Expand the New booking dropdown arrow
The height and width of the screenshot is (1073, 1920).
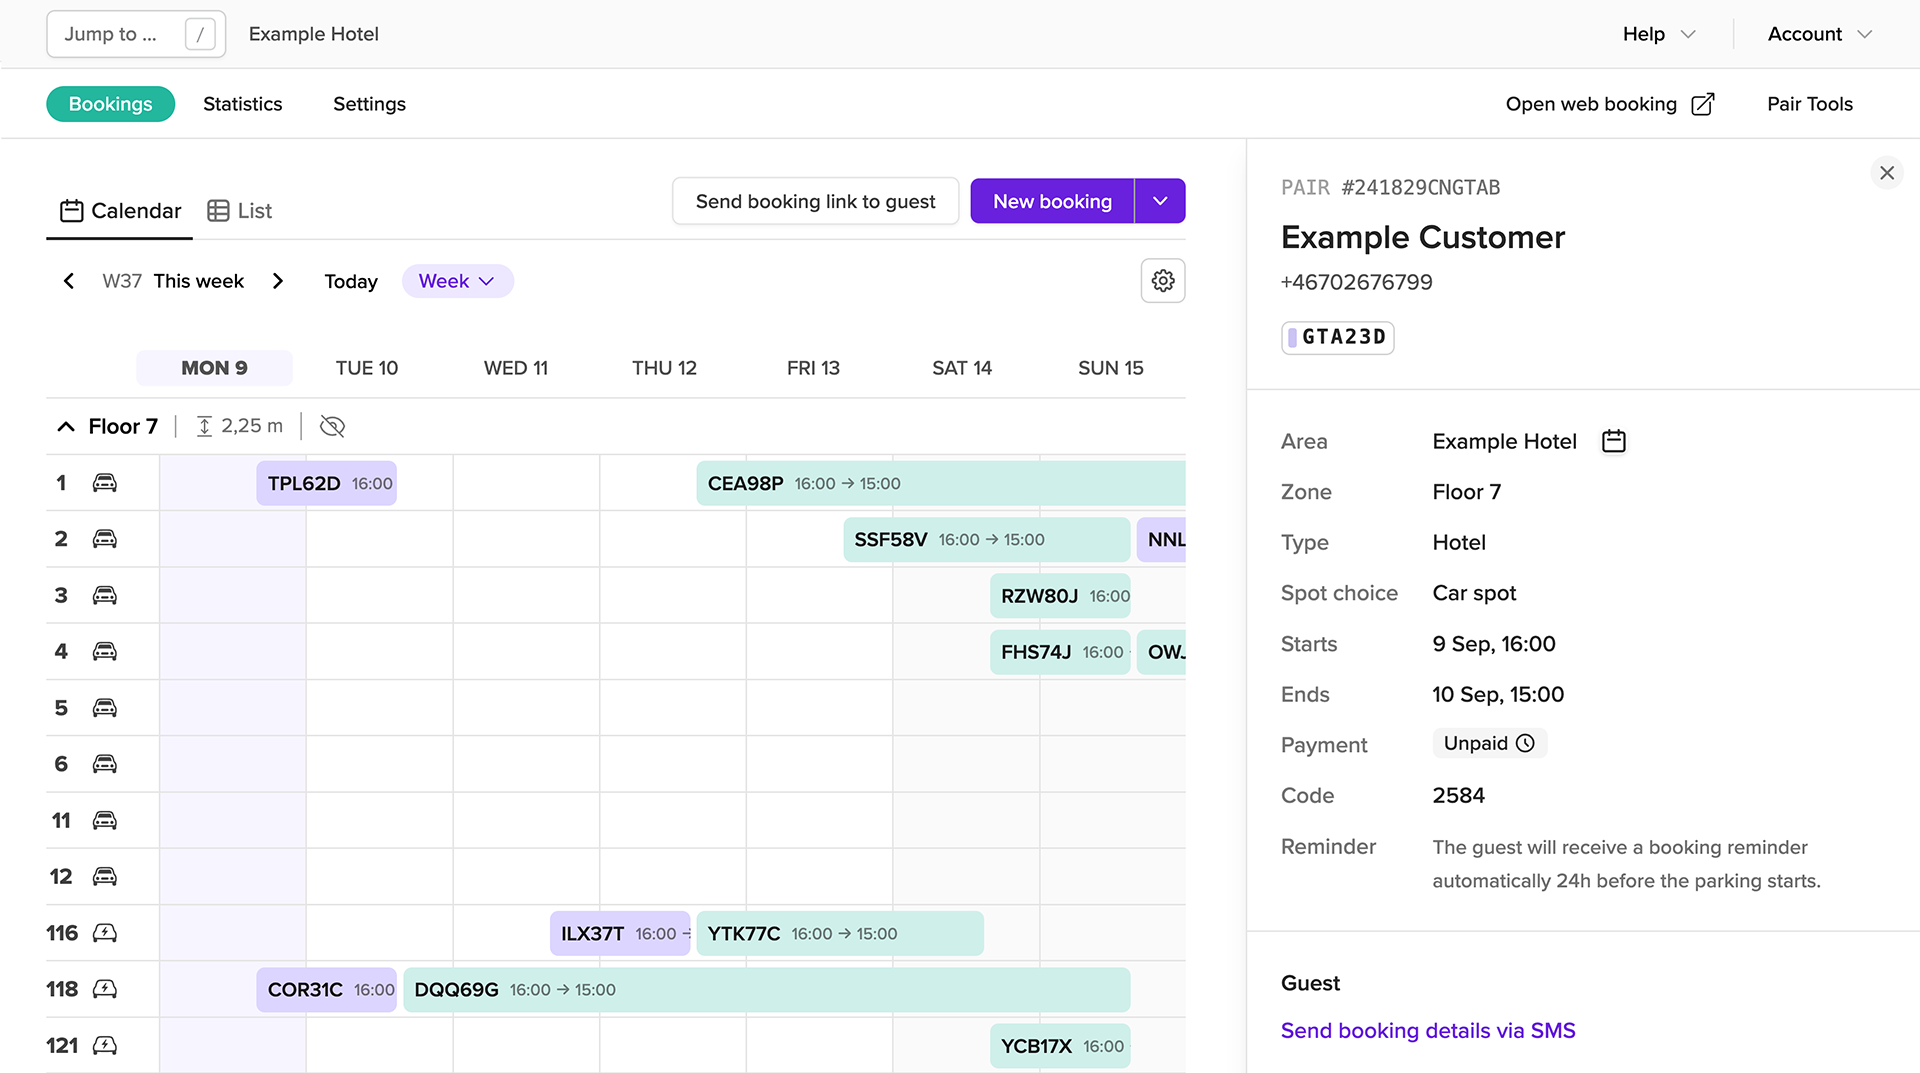pos(1160,201)
